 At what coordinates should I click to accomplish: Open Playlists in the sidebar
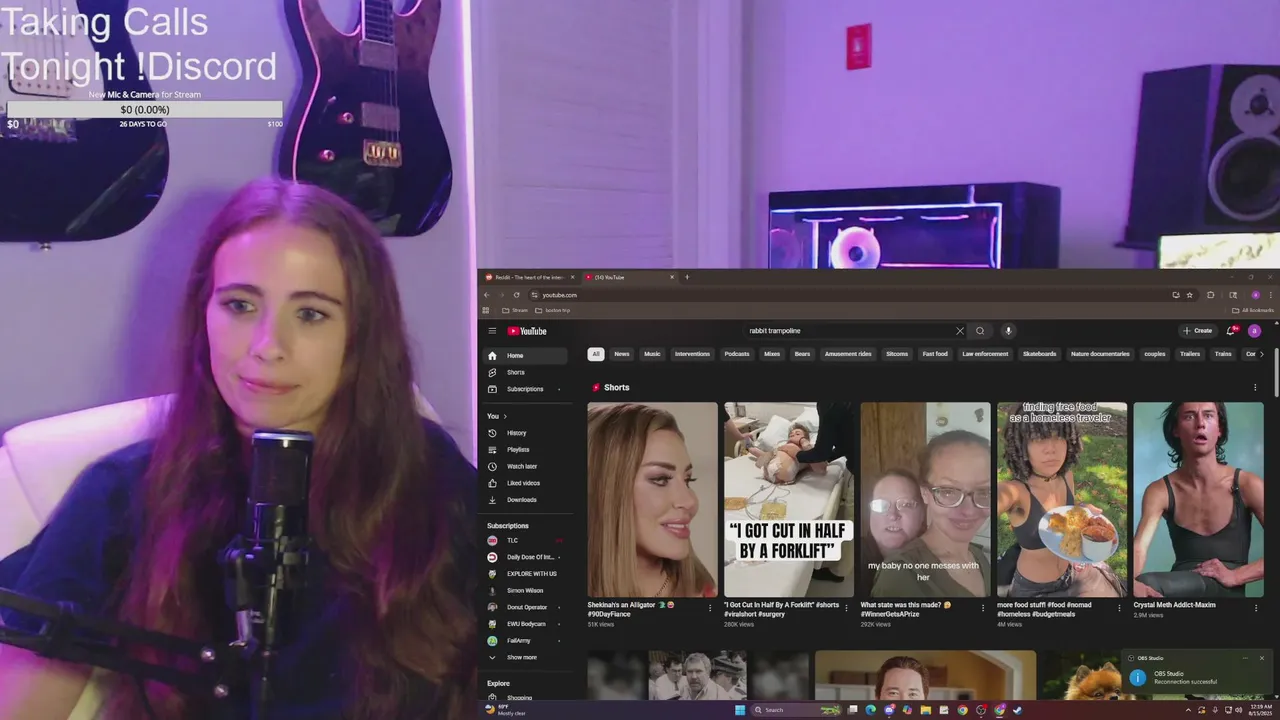tap(526, 450)
